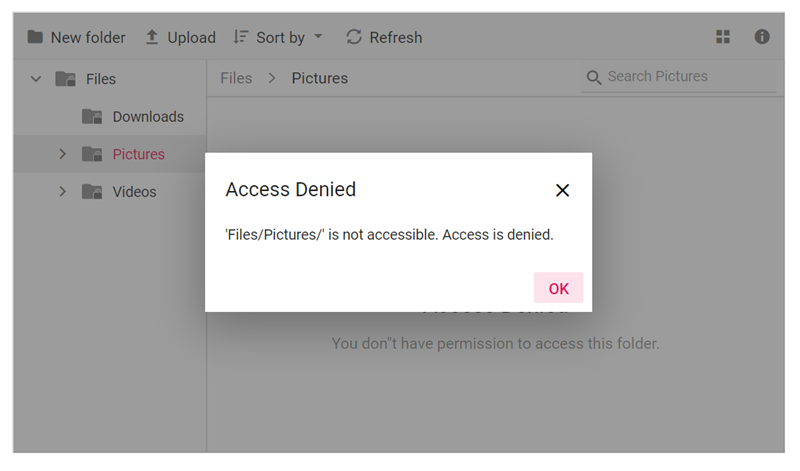
Task: Click the Videos folder icon
Action: click(92, 192)
